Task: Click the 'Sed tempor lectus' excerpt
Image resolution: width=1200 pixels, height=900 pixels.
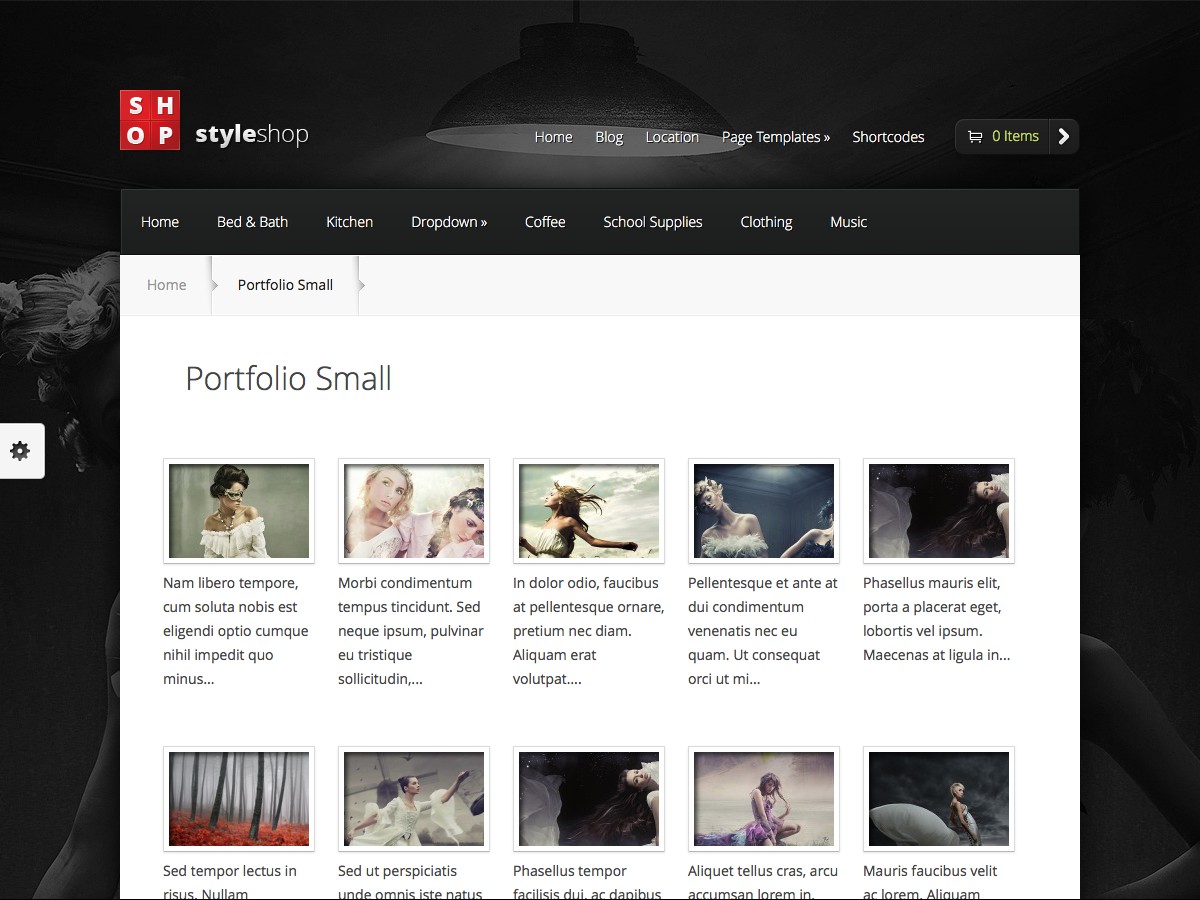Action: coord(230,882)
